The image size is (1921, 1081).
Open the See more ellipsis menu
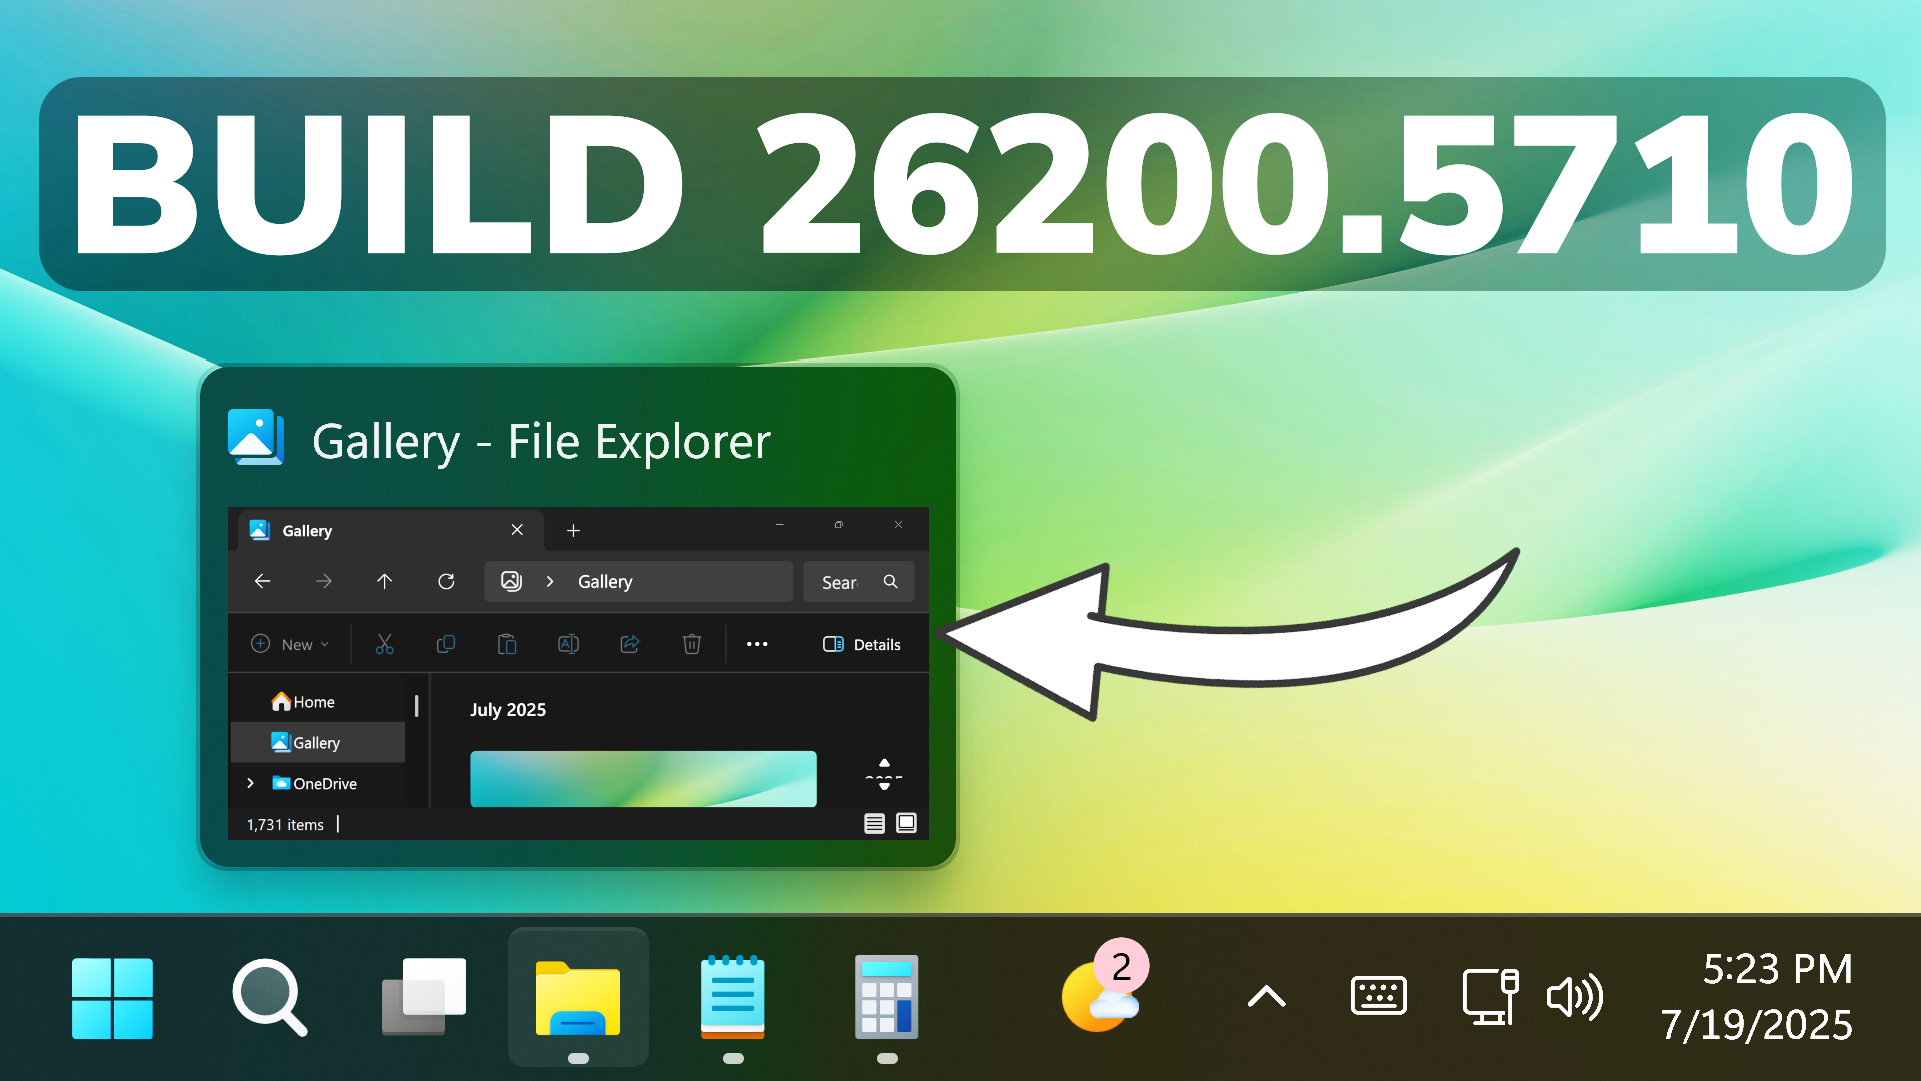(757, 644)
